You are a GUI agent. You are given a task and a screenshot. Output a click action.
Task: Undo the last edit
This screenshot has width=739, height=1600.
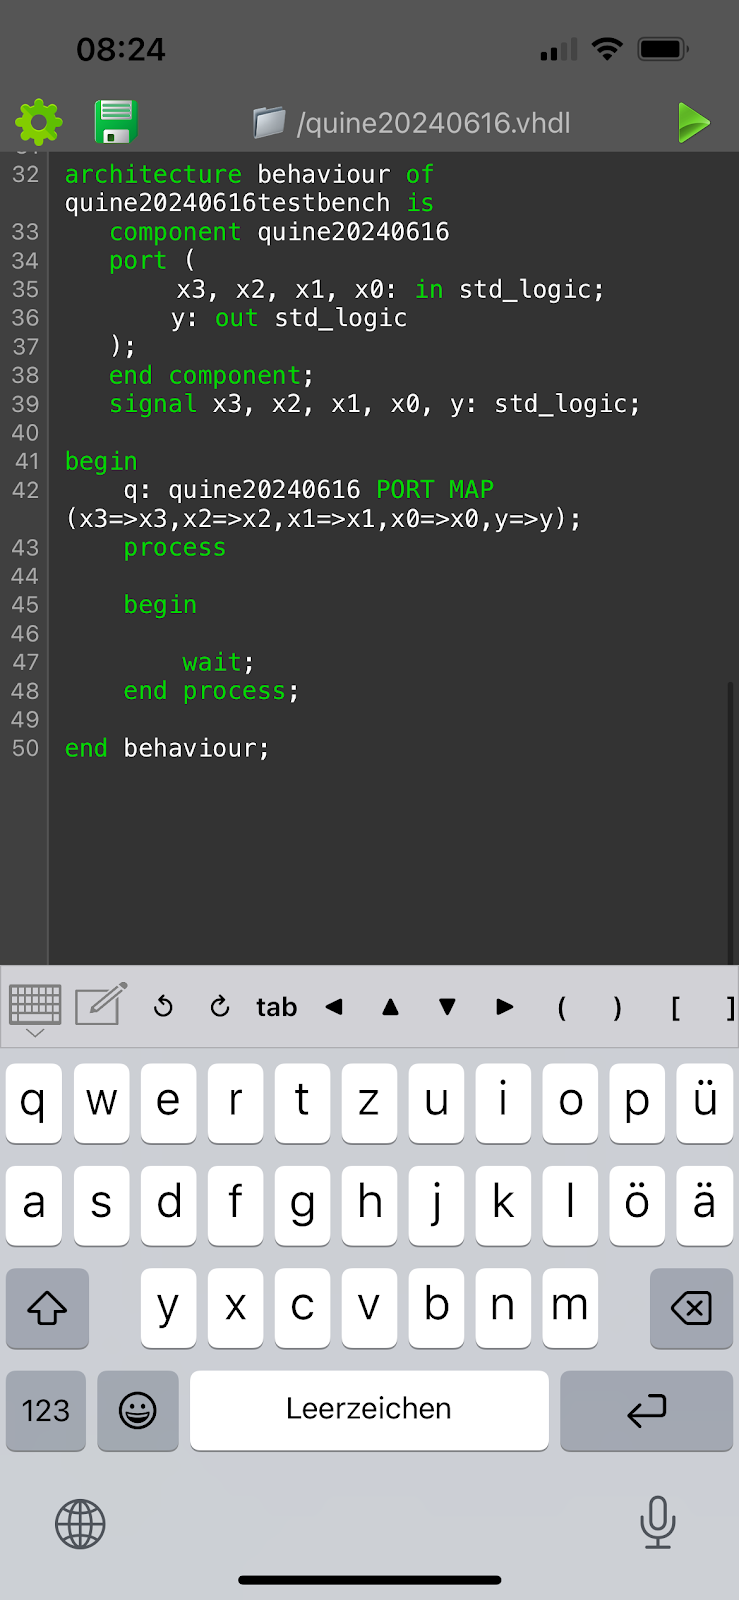coord(164,1007)
